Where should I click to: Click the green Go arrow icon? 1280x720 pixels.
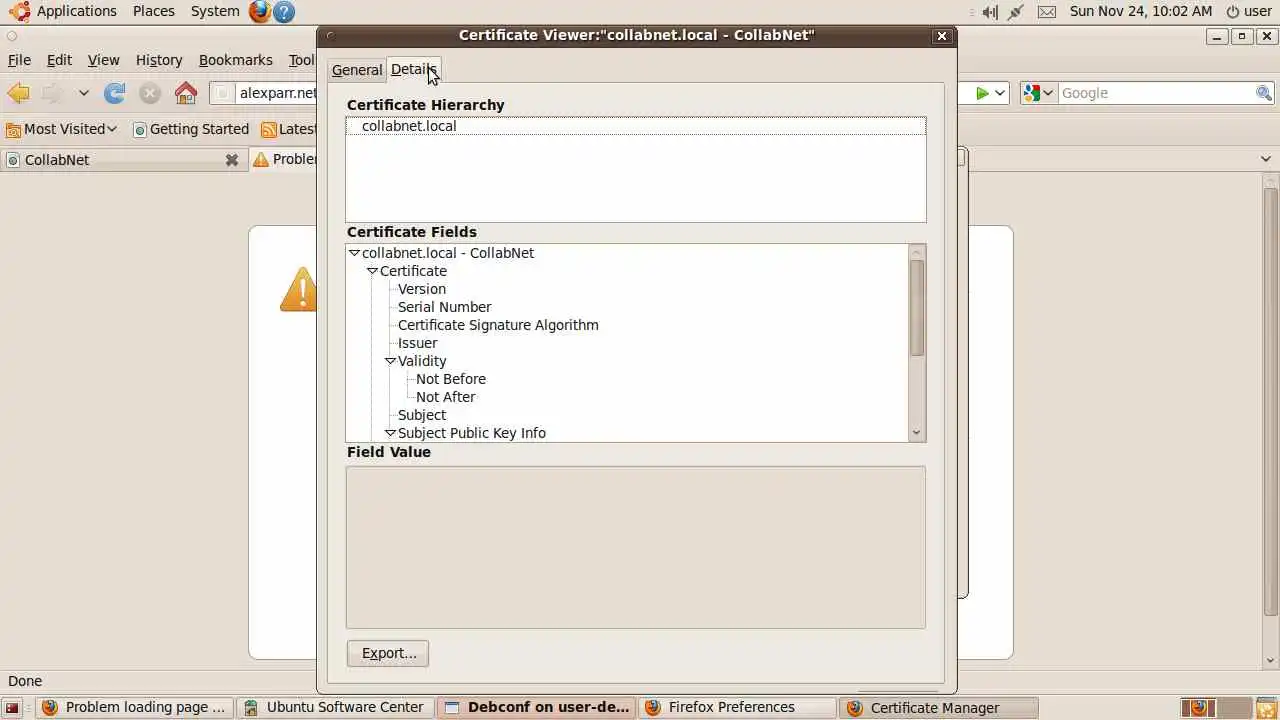click(982, 93)
